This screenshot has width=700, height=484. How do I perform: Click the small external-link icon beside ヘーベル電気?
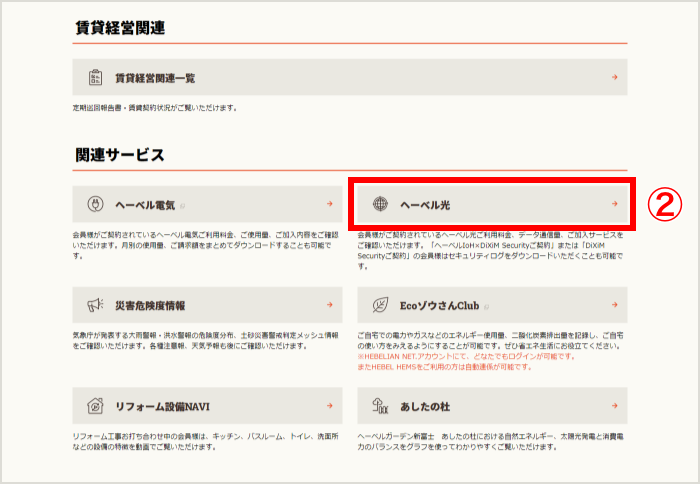(x=181, y=206)
